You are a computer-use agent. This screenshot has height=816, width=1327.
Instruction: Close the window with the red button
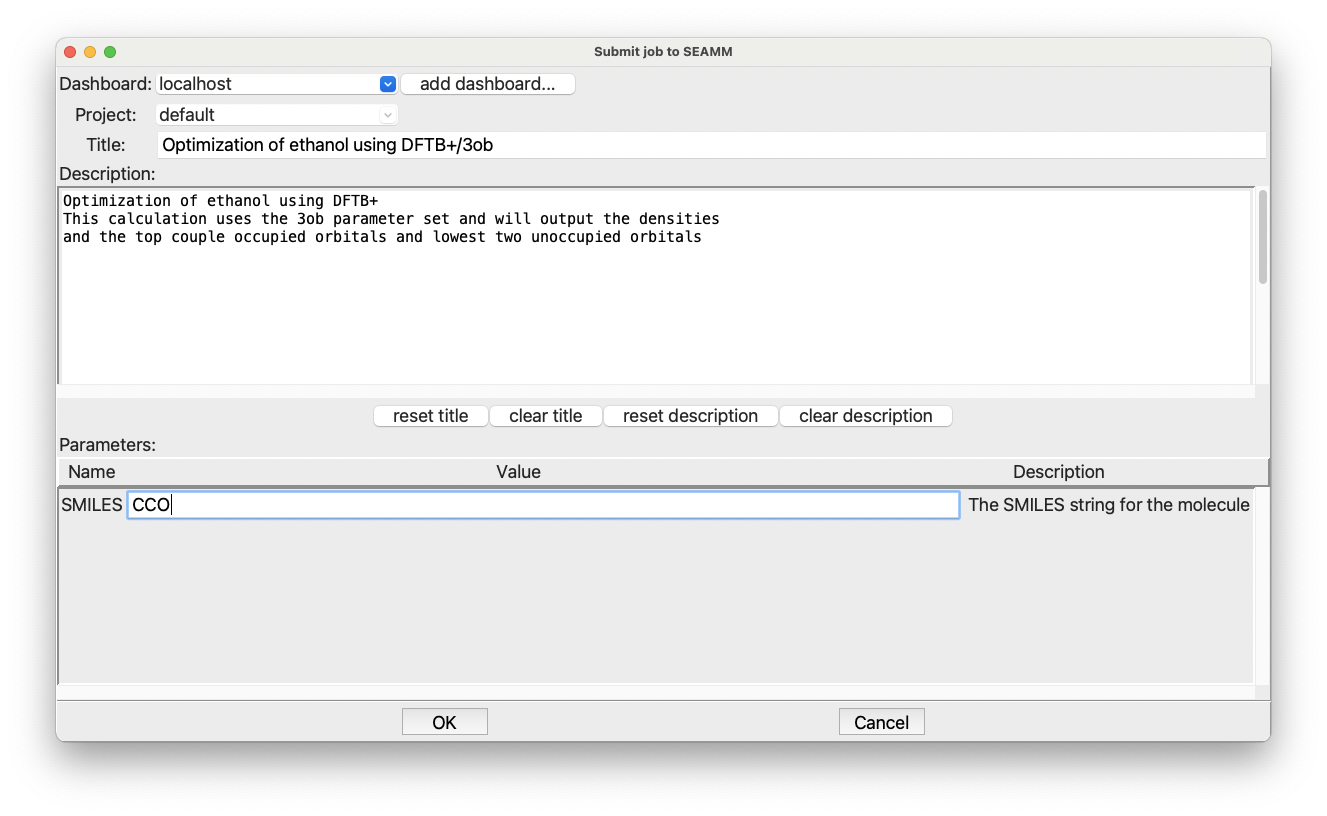pyautogui.click(x=70, y=52)
